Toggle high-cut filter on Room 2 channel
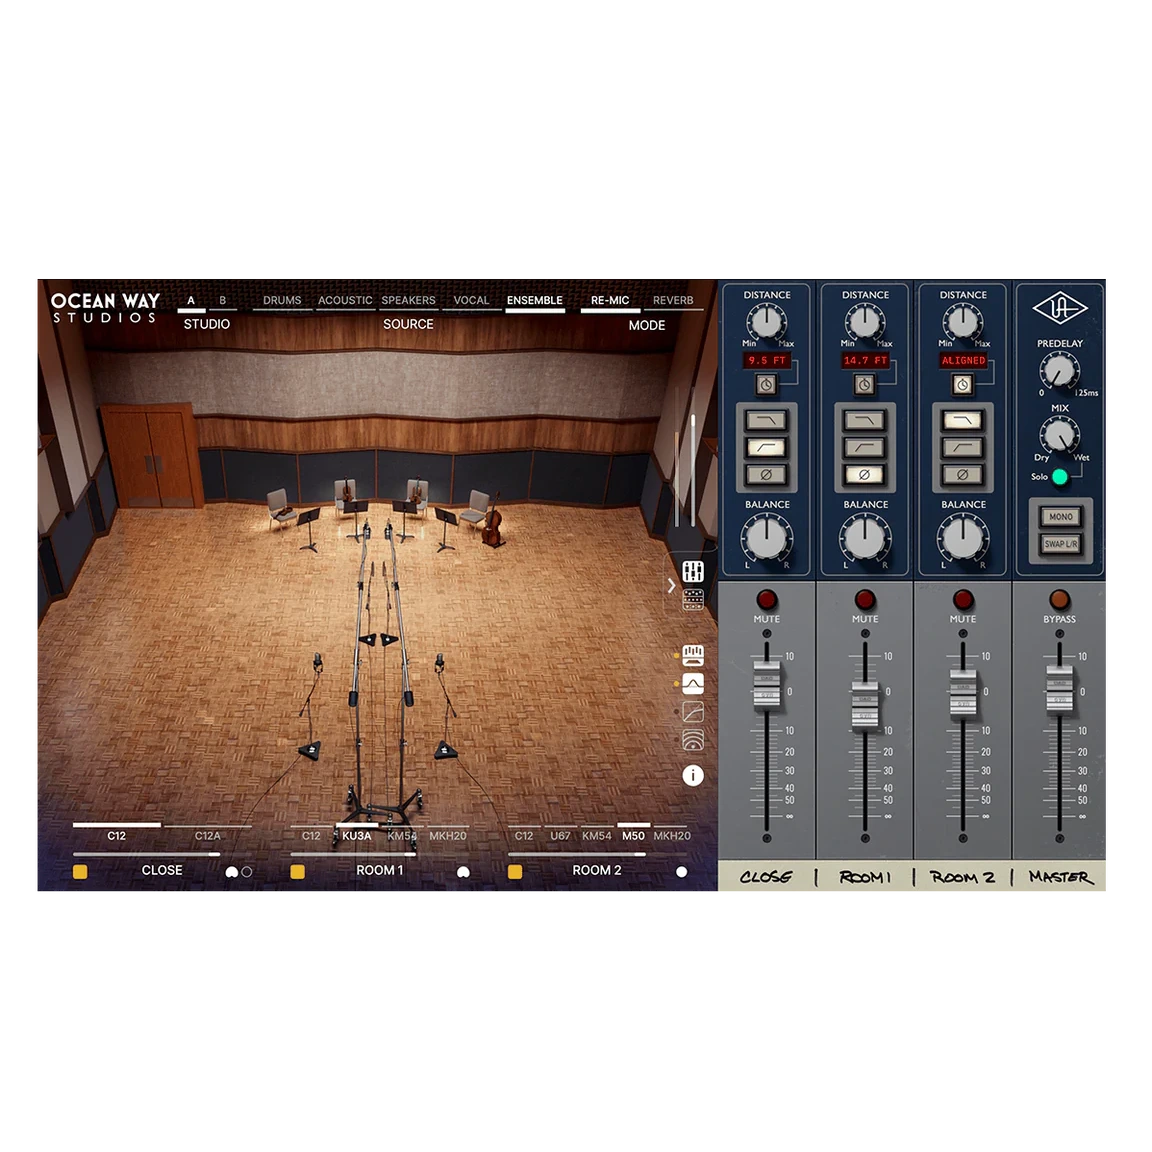Screen dimensions: 1152x1152 pos(962,420)
